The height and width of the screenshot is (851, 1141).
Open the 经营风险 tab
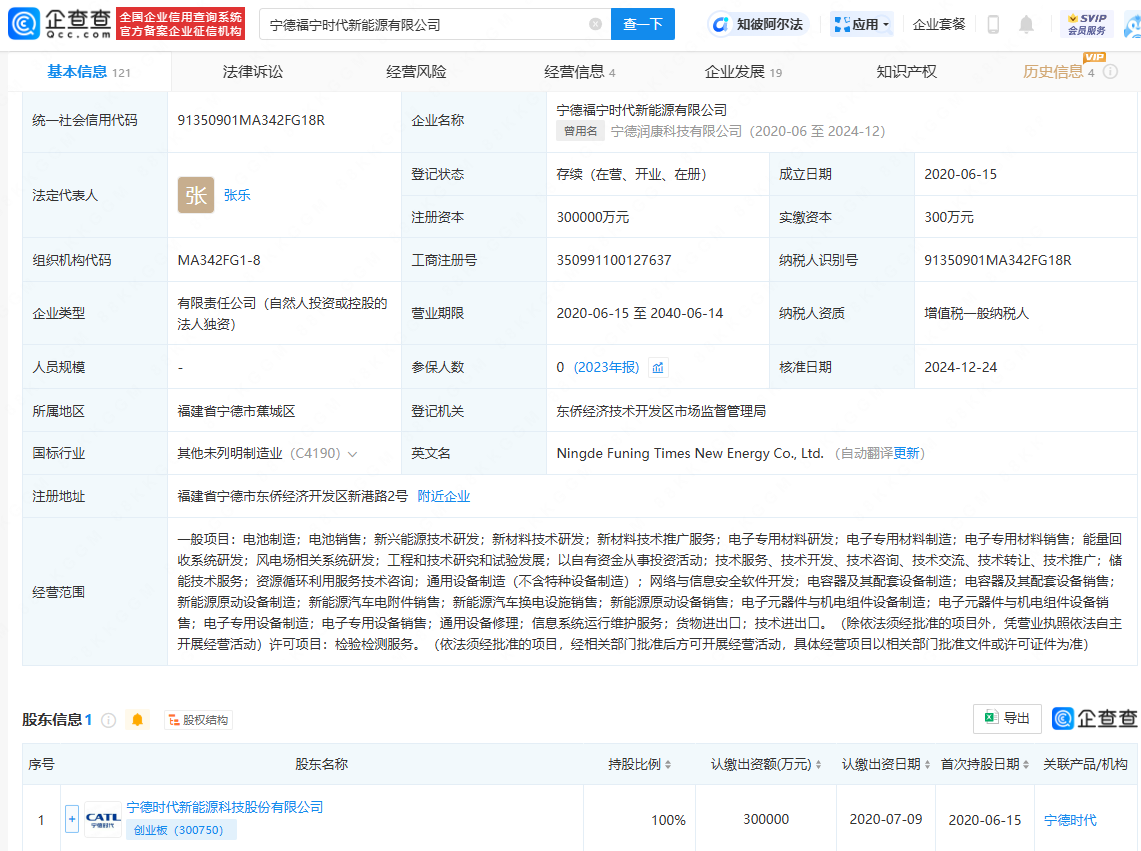pos(416,72)
